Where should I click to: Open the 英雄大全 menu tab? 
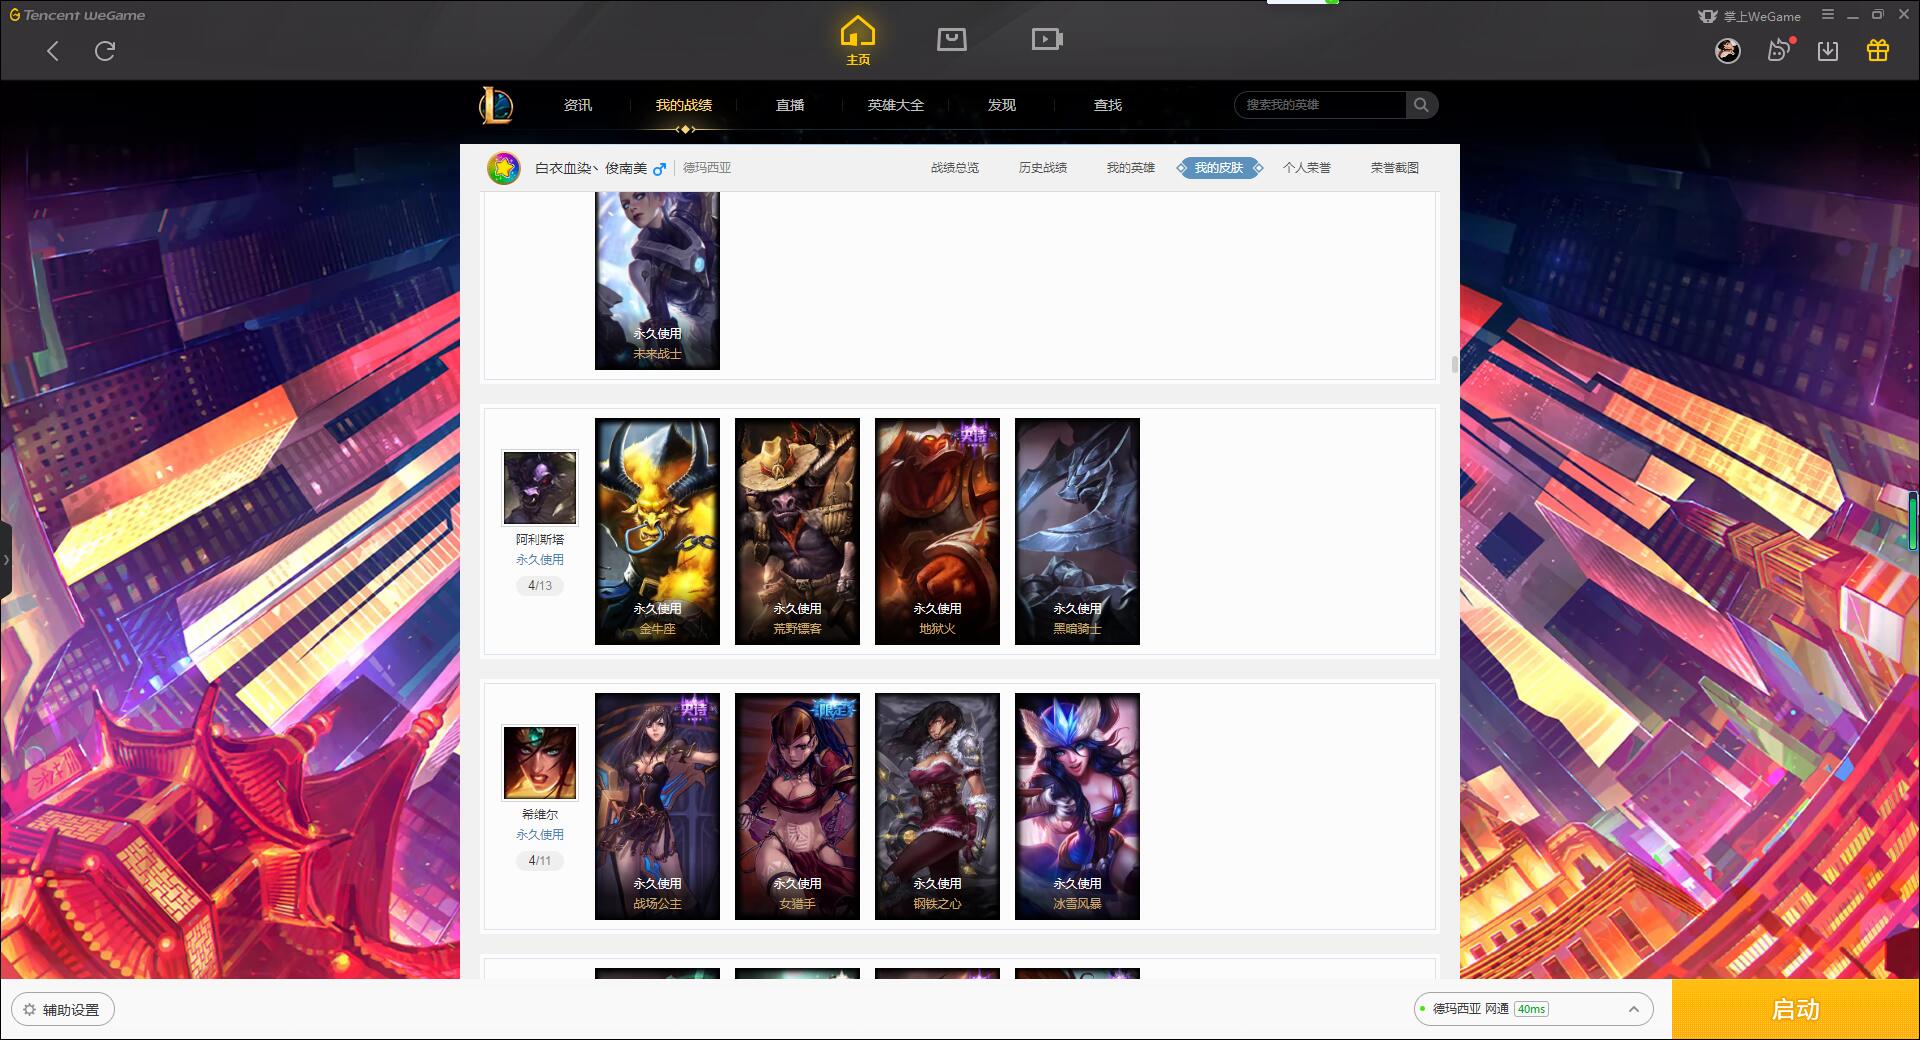(896, 105)
